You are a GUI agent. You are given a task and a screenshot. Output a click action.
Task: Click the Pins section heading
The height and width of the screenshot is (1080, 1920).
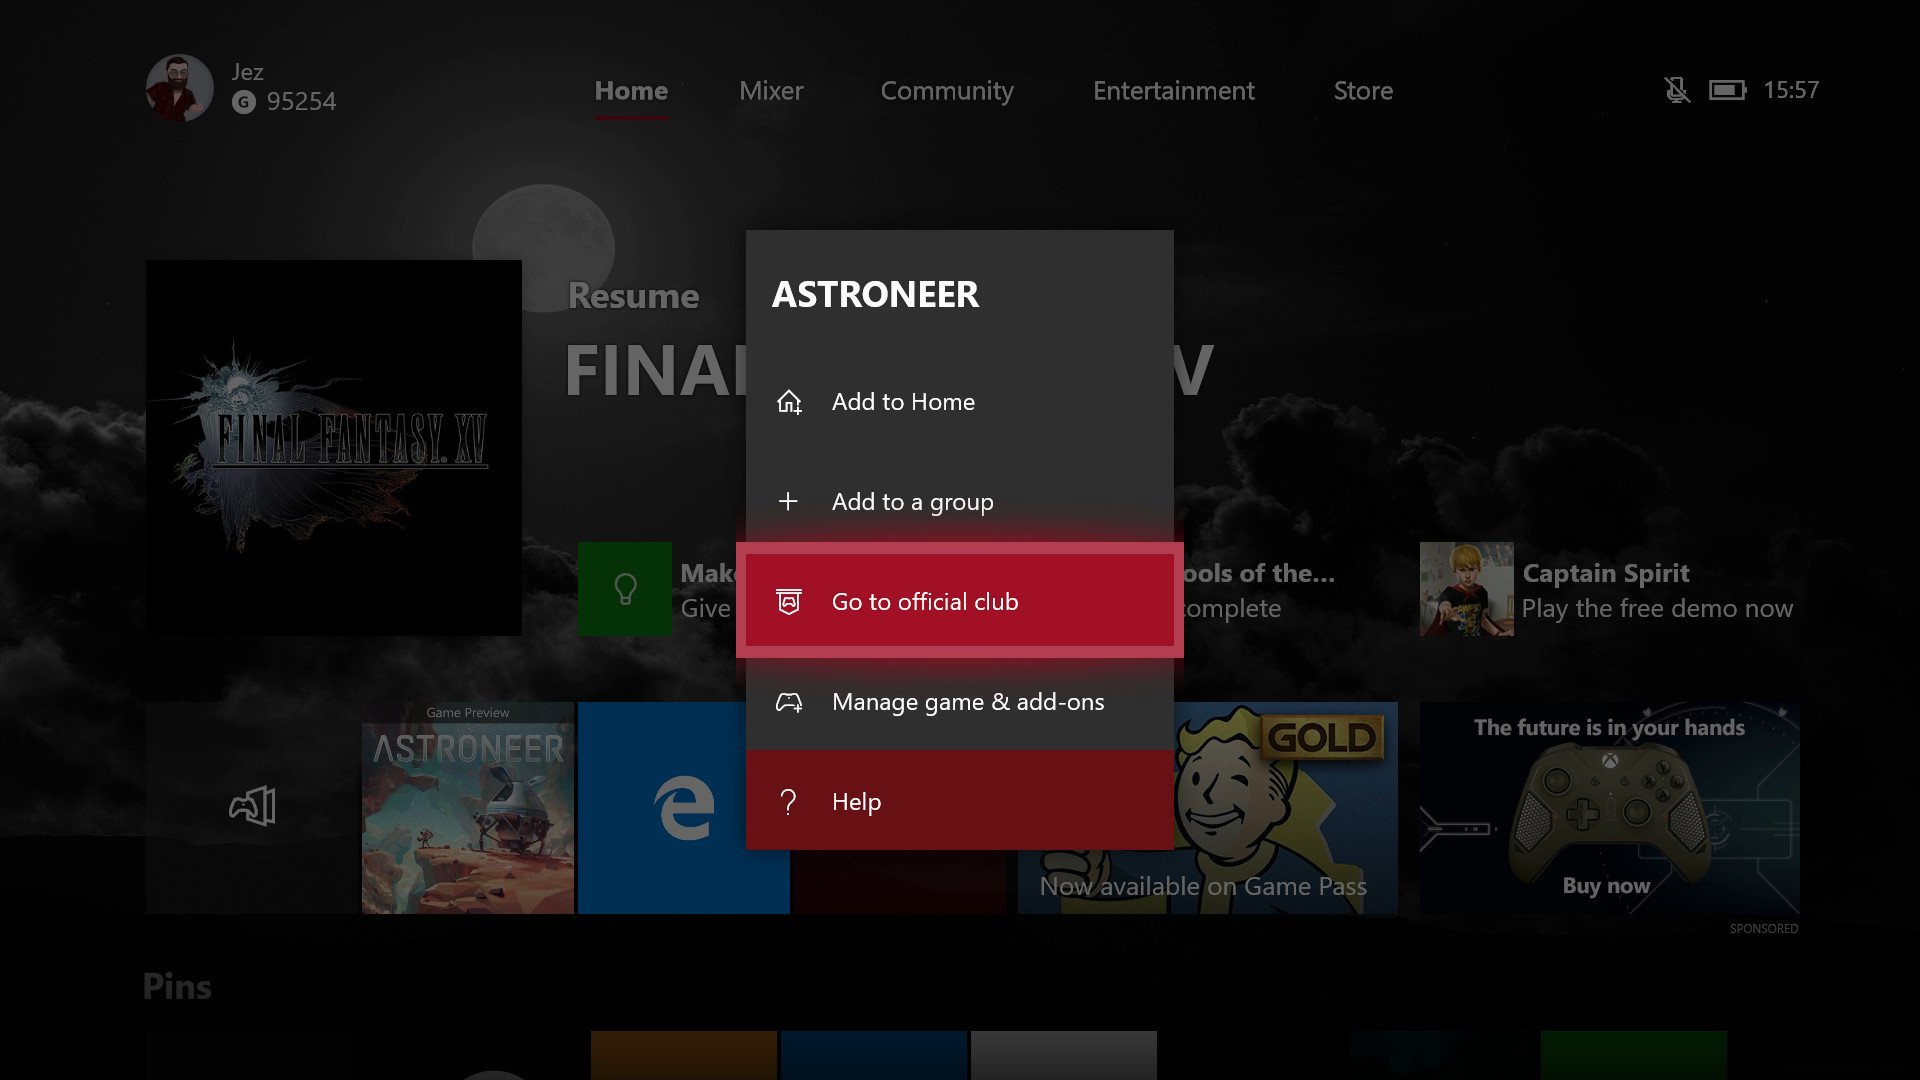click(177, 987)
